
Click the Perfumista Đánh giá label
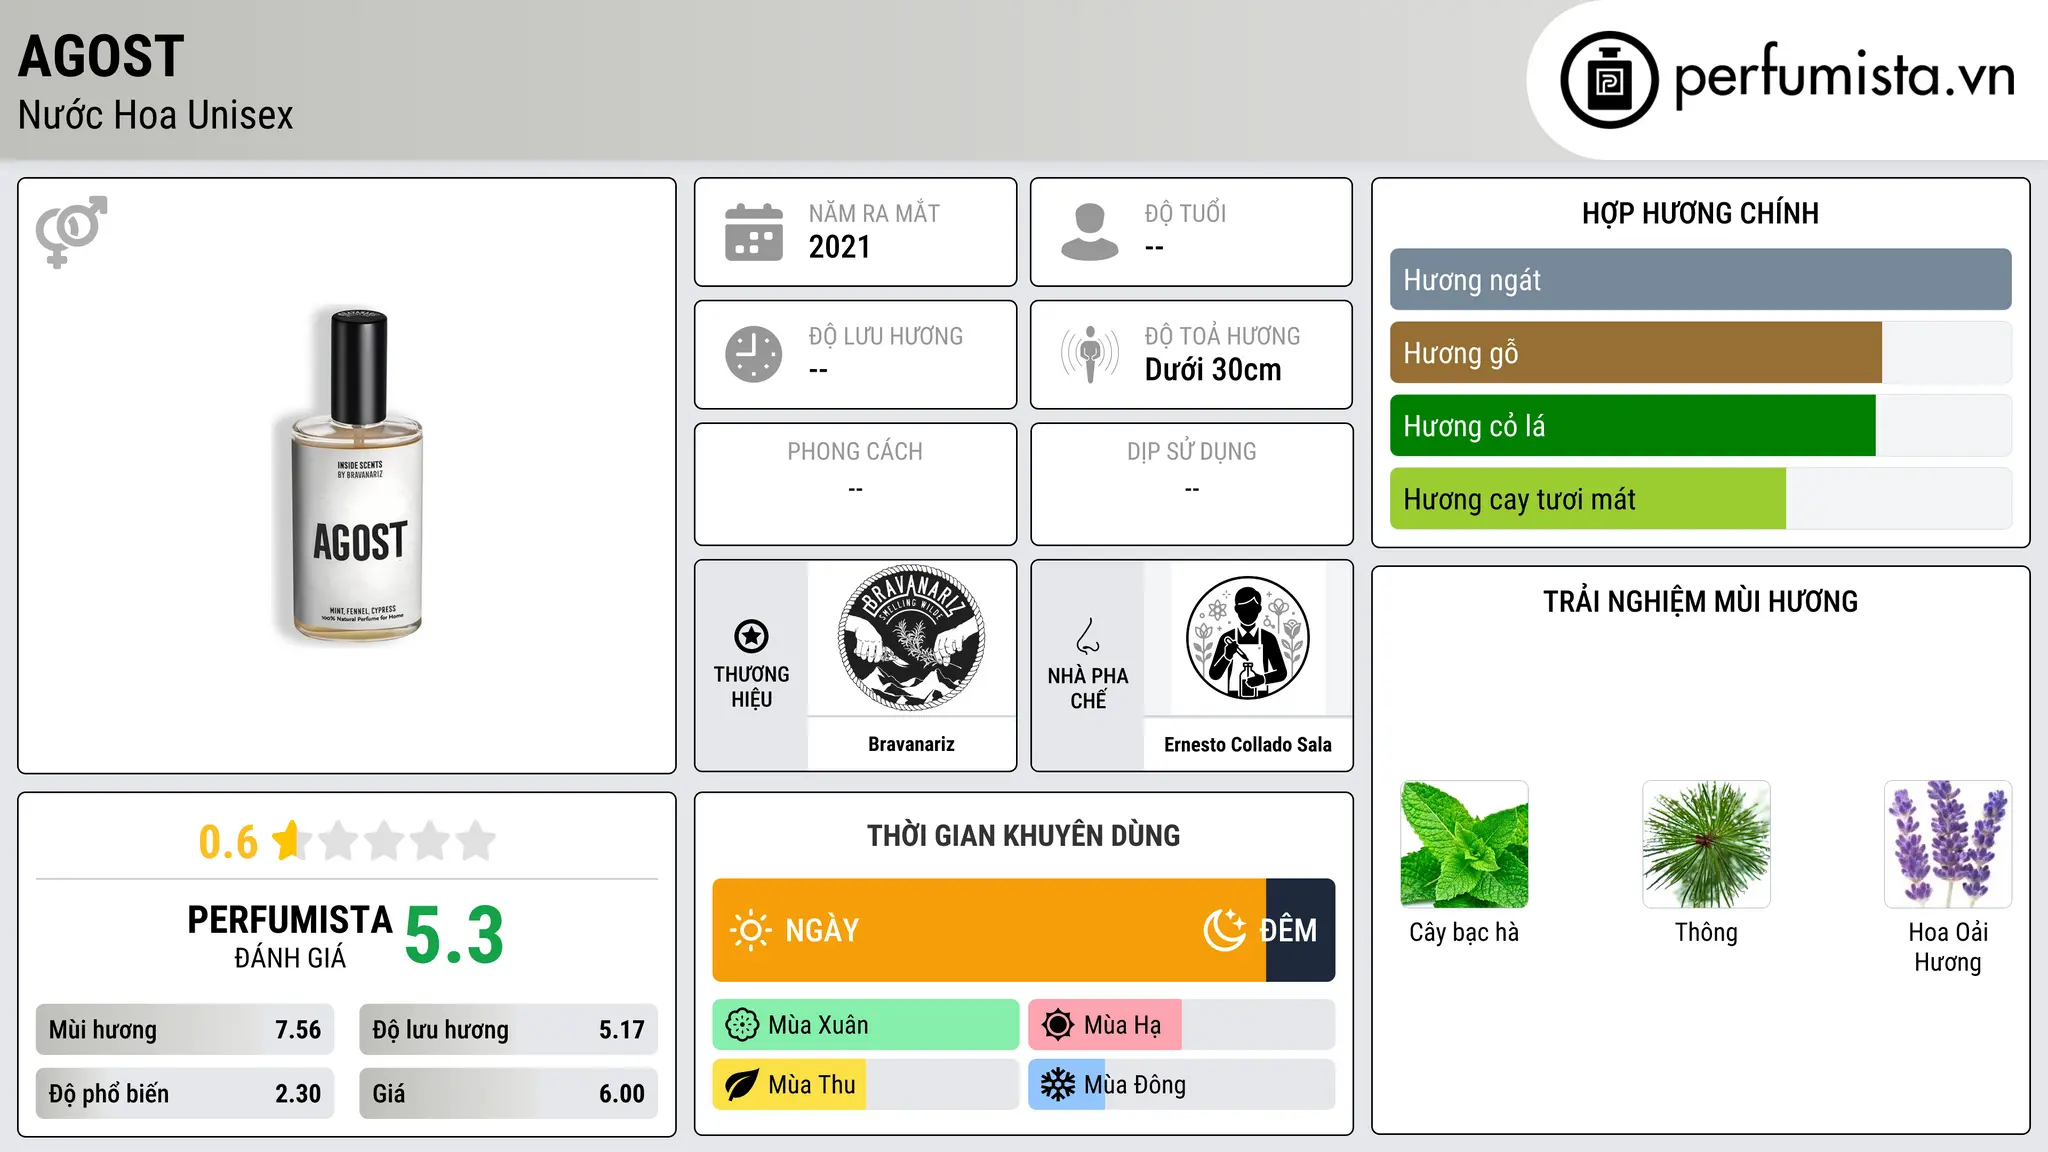290,936
